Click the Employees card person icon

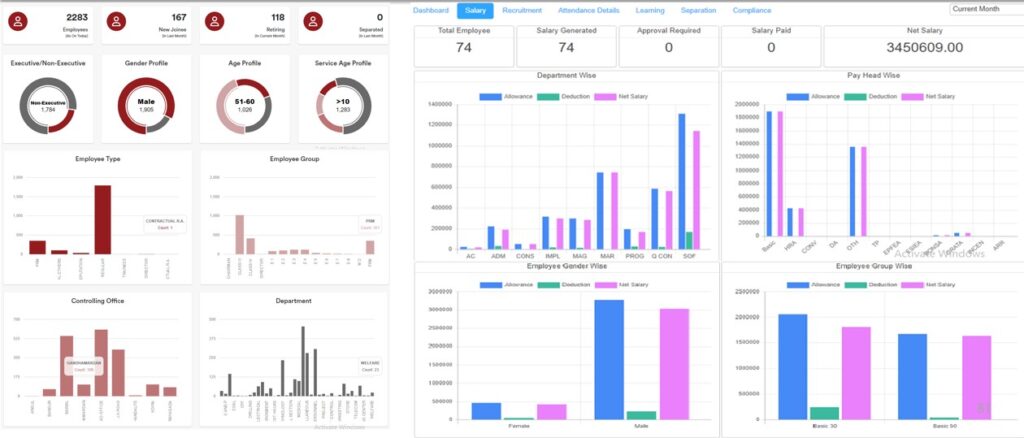point(22,21)
